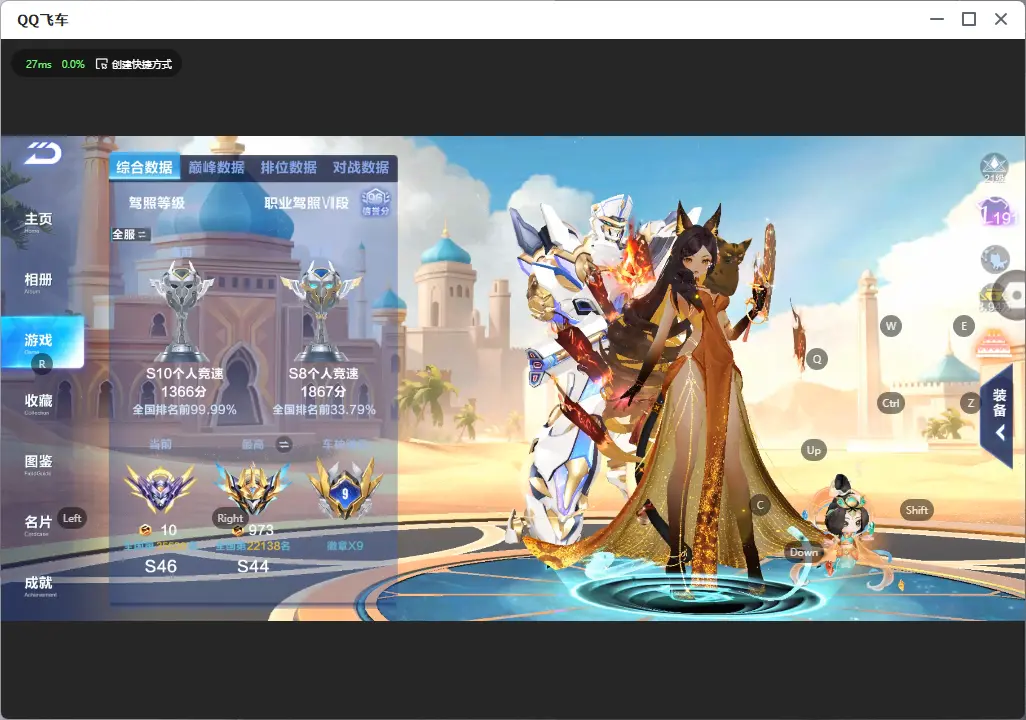Open the 收藏 collection section
This screenshot has width=1026, height=720.
(x=38, y=403)
